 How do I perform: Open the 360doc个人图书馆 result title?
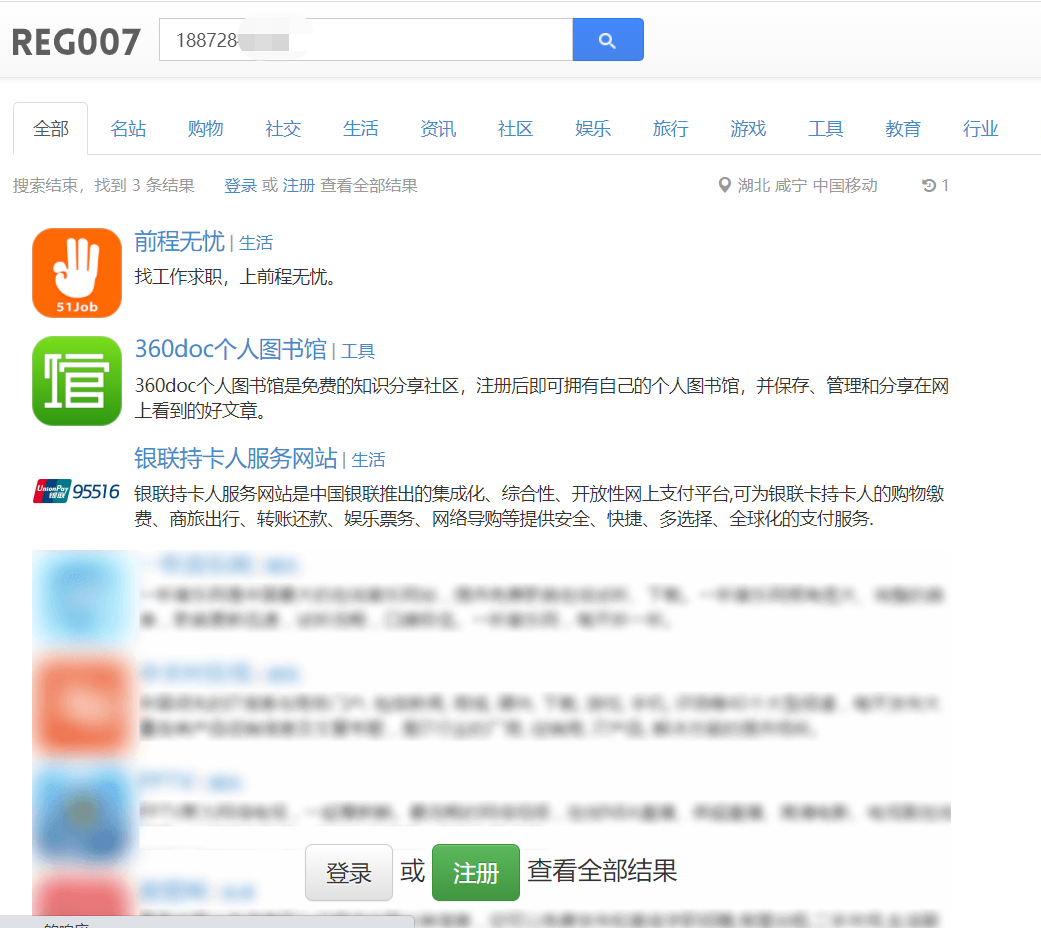(x=230, y=349)
